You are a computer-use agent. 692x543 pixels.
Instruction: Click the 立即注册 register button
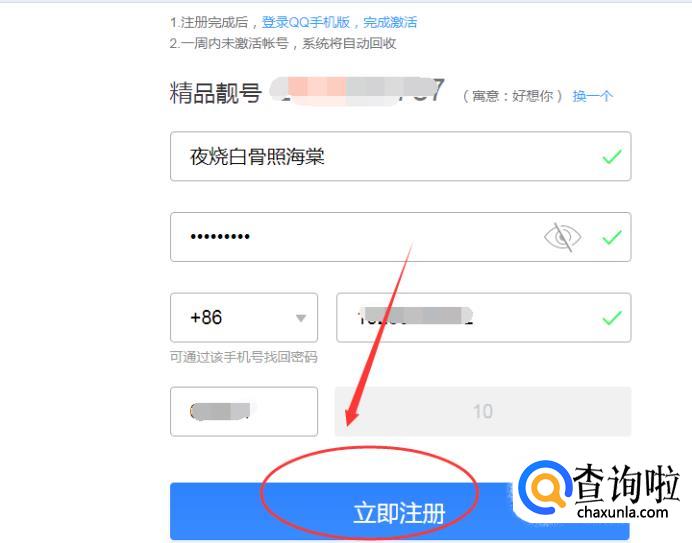399,511
